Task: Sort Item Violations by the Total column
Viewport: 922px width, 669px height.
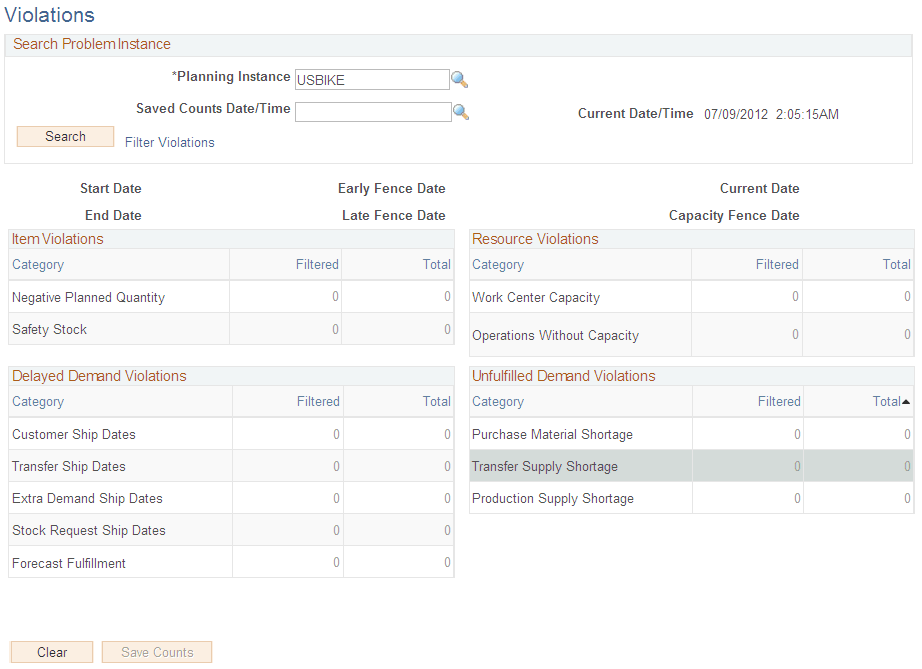Action: [x=436, y=264]
